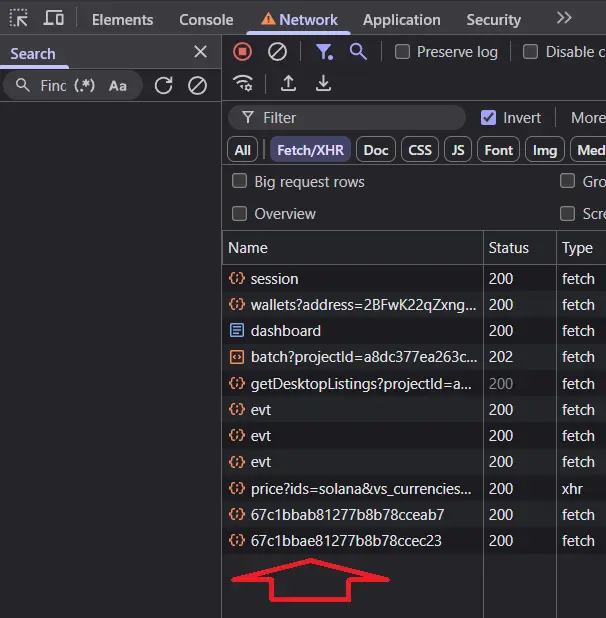The width and height of the screenshot is (606, 618).
Task: Enable the Screenshots checkbox
Action: 567,214
